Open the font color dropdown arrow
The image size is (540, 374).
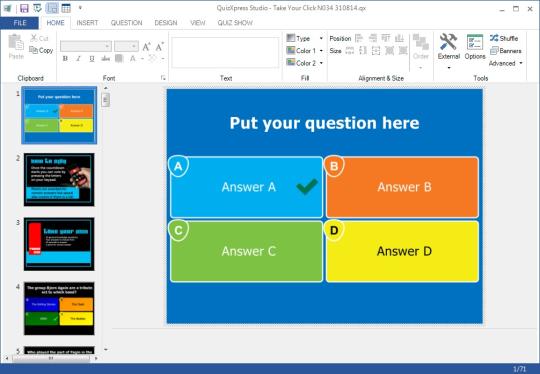(x=142, y=59)
